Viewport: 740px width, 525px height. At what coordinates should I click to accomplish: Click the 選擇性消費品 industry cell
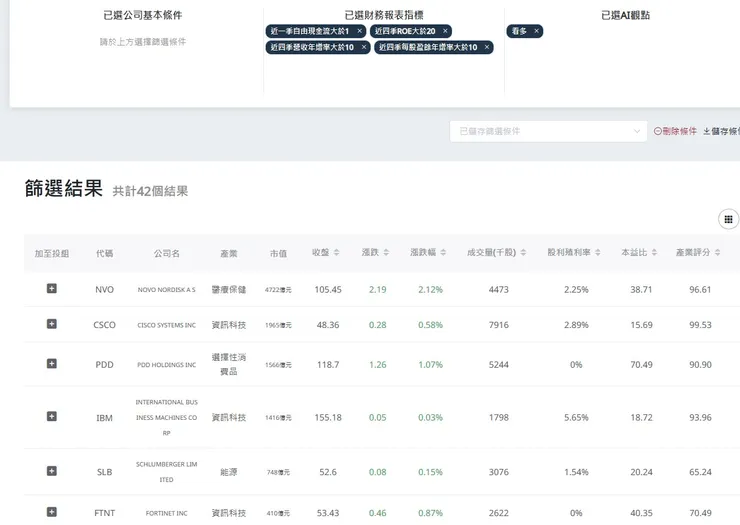coord(229,364)
